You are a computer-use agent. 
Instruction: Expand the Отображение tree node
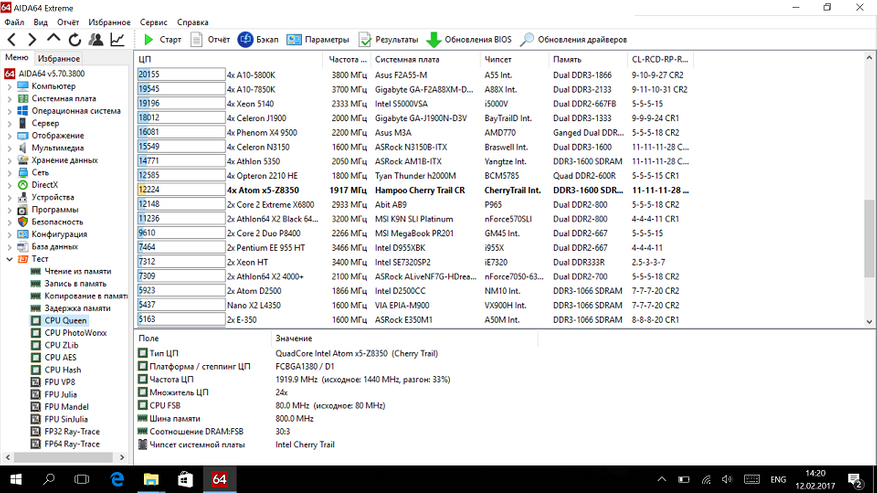(9, 136)
